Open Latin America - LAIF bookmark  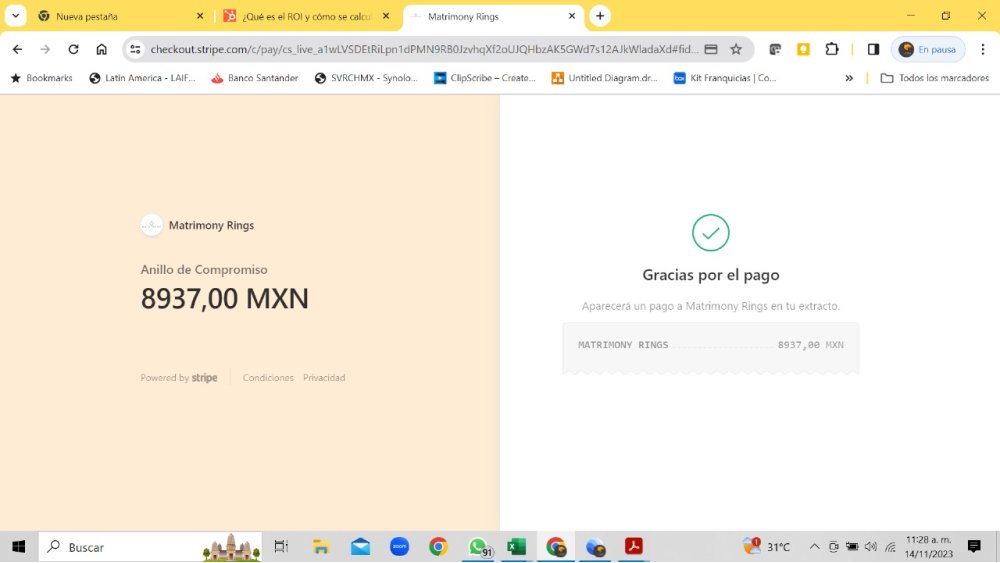tap(142, 78)
